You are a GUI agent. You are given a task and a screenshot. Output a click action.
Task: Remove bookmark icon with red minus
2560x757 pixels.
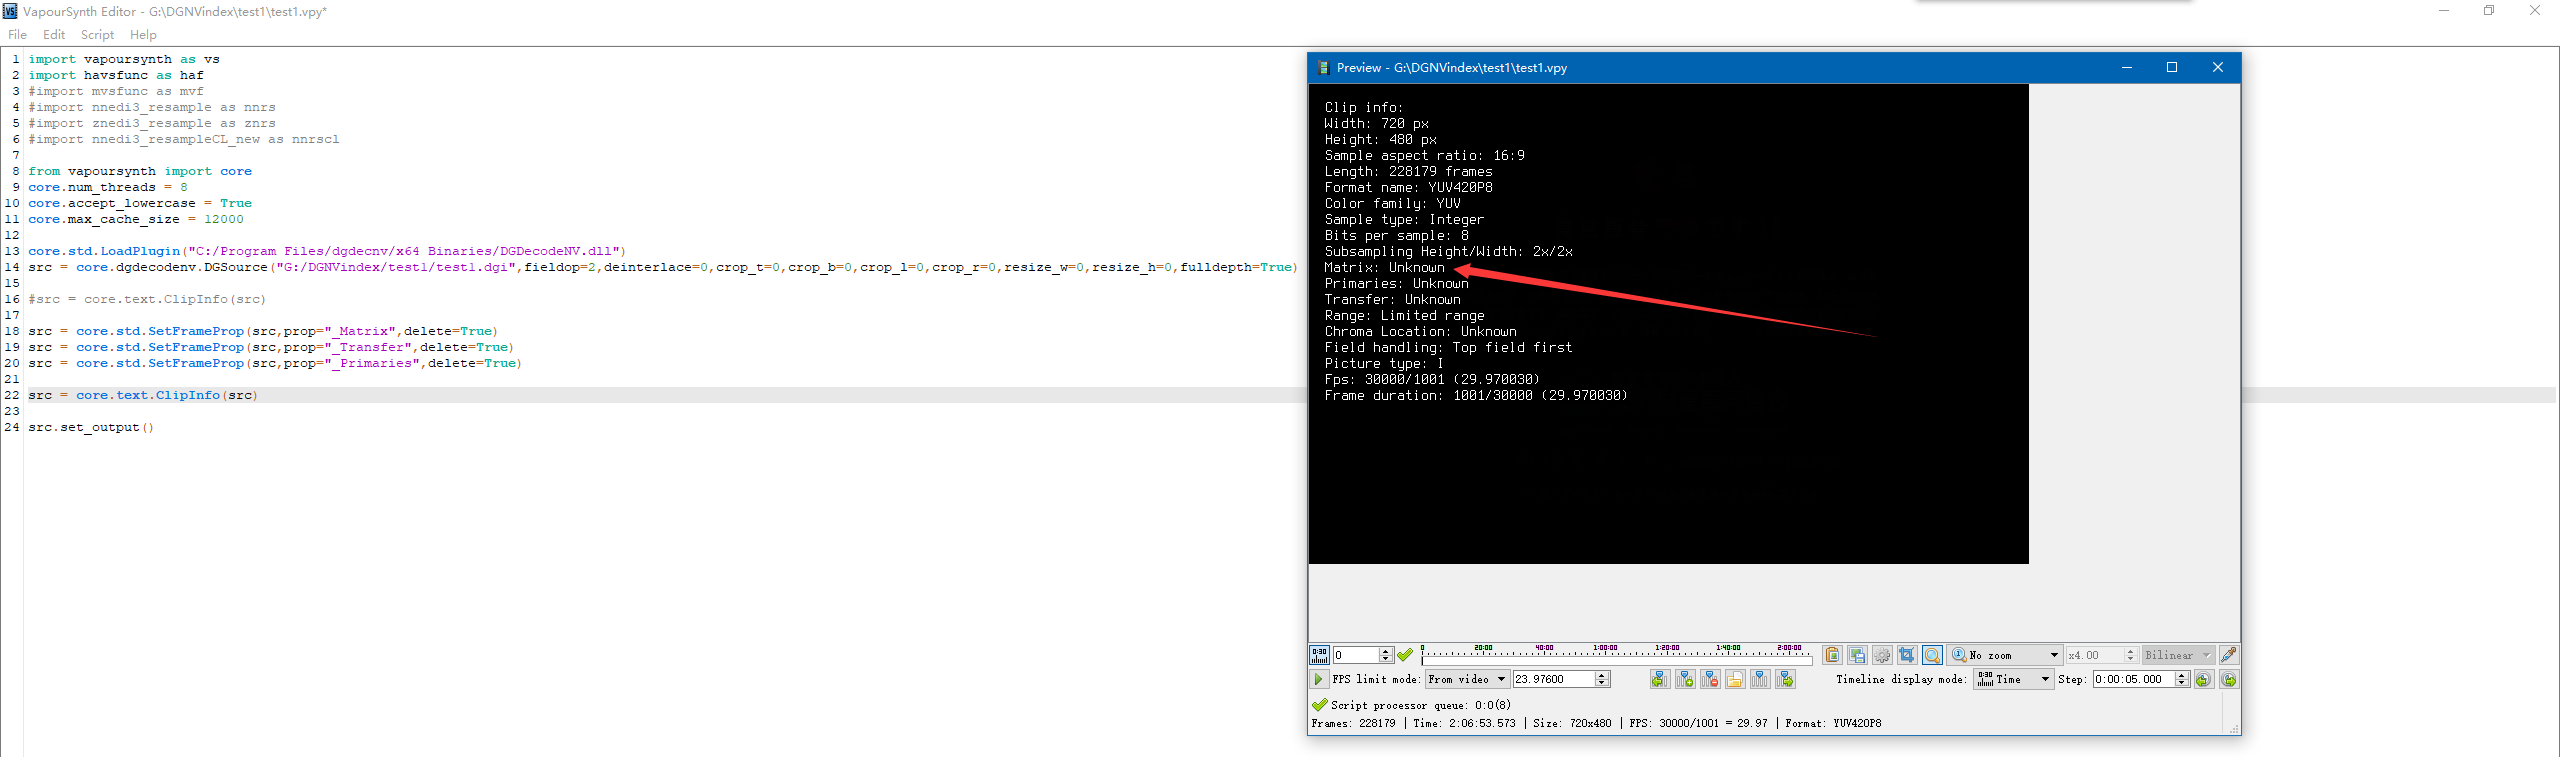(1710, 679)
